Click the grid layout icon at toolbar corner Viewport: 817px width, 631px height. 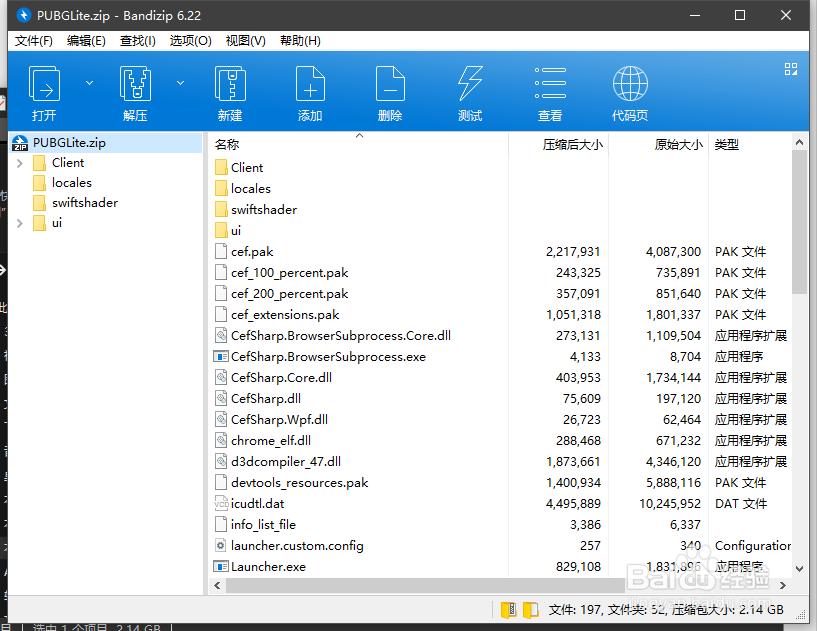[790, 69]
